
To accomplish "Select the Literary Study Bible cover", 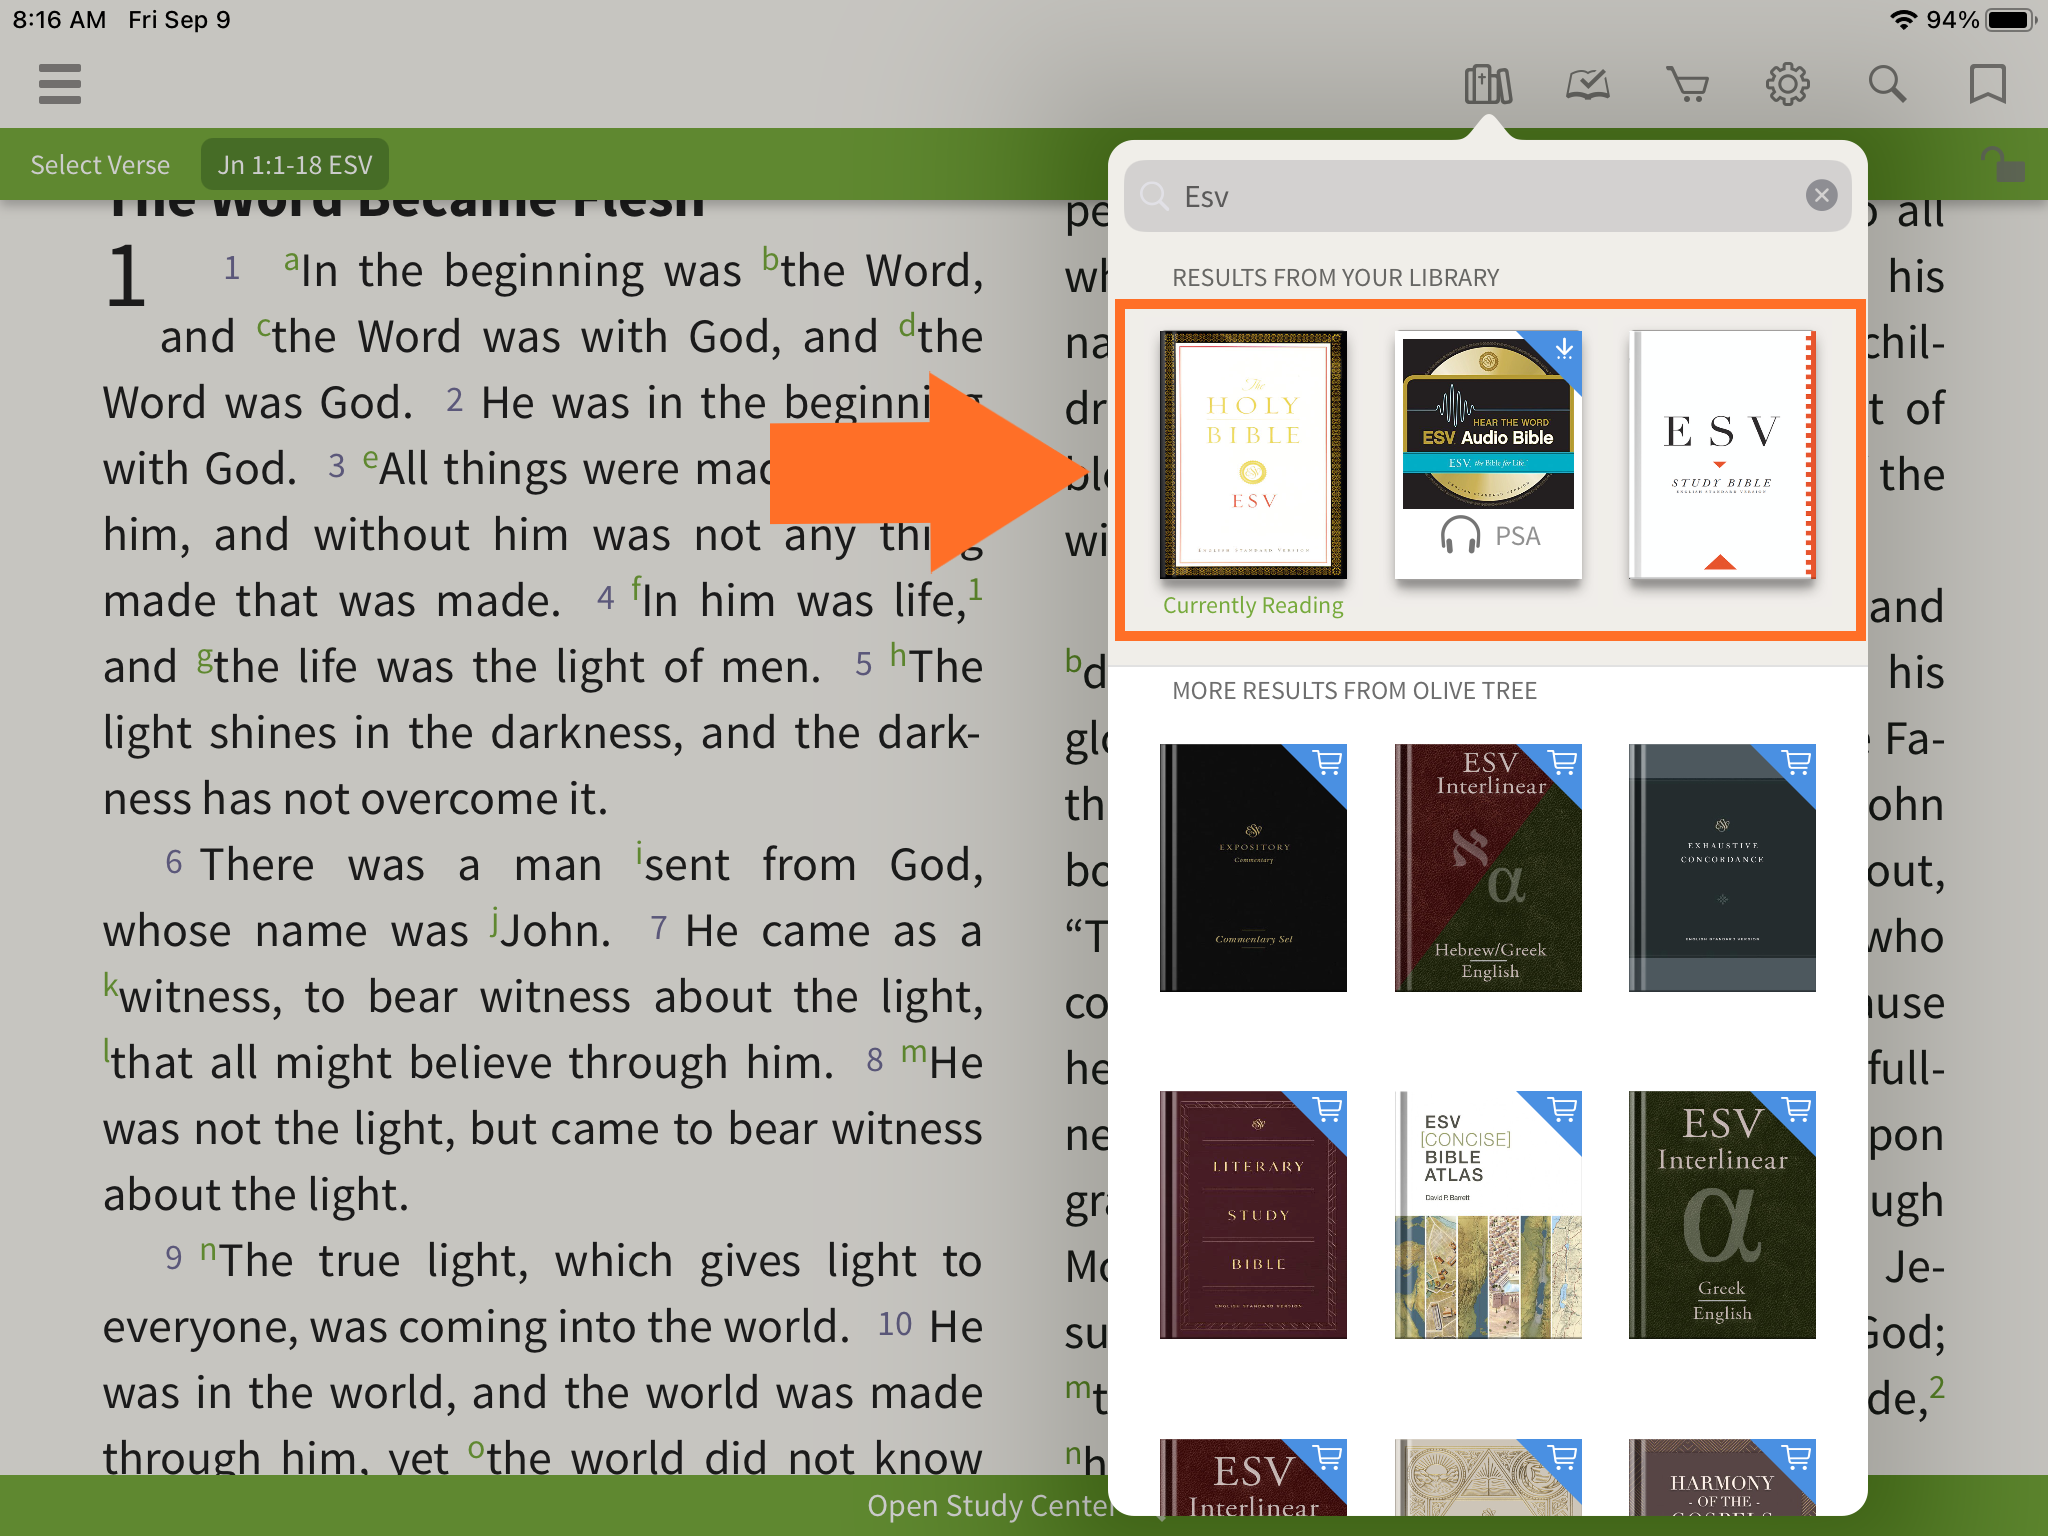I will click(x=1253, y=1215).
